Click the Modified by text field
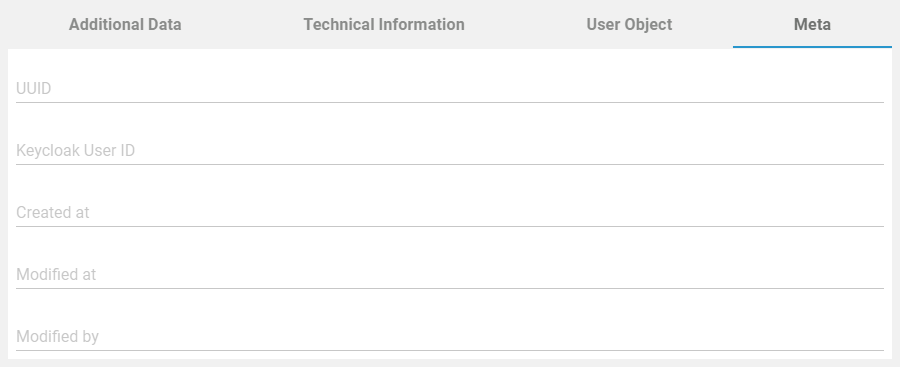The height and width of the screenshot is (367, 900). click(x=450, y=337)
